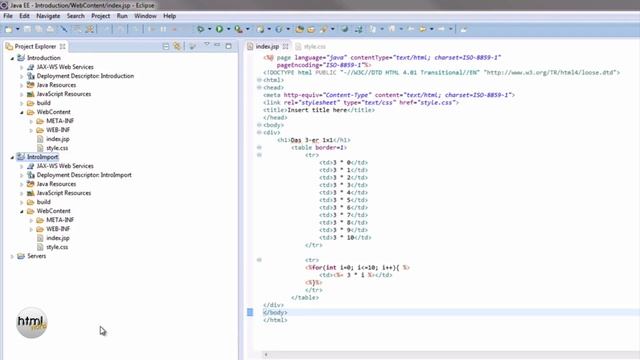Expand the Servers node
640x360 pixels.
pos(12,256)
